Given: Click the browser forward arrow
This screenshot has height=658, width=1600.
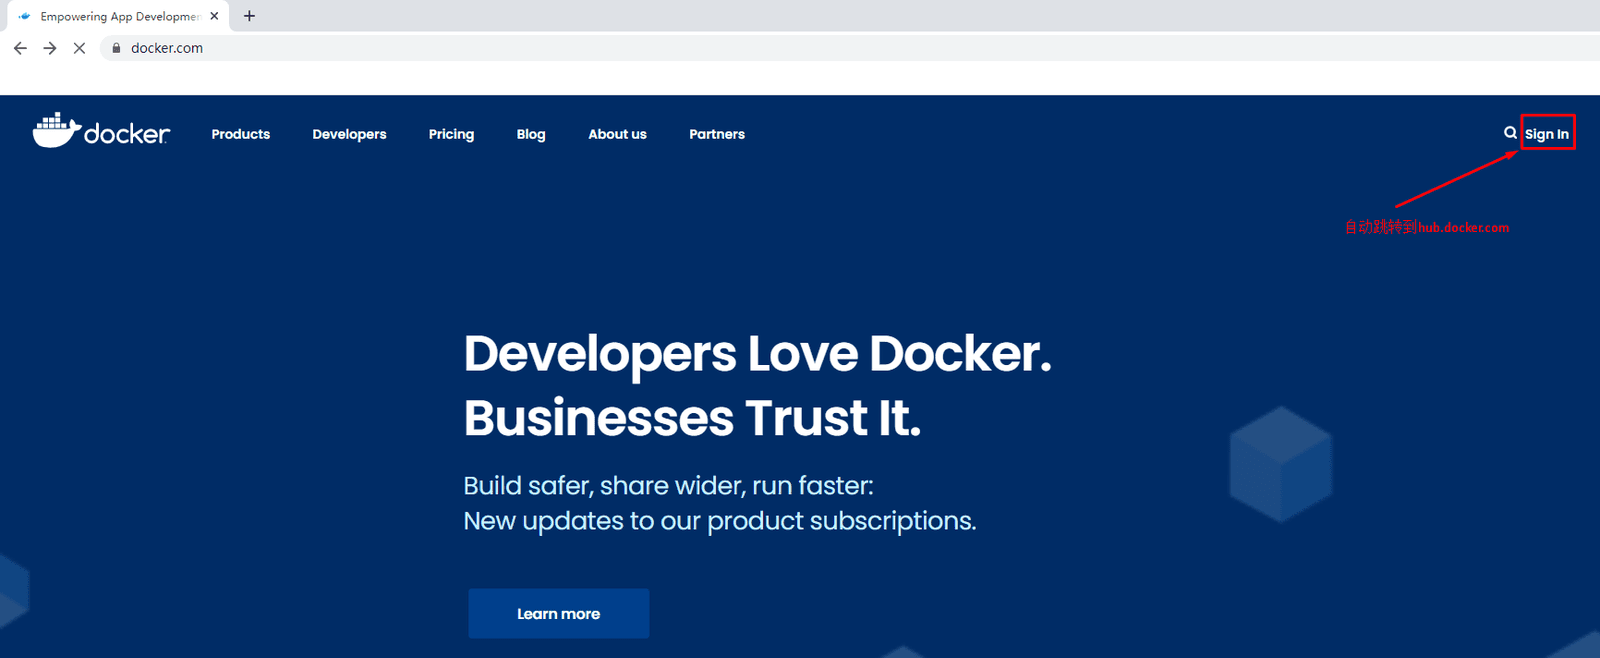Looking at the screenshot, I should tap(50, 48).
